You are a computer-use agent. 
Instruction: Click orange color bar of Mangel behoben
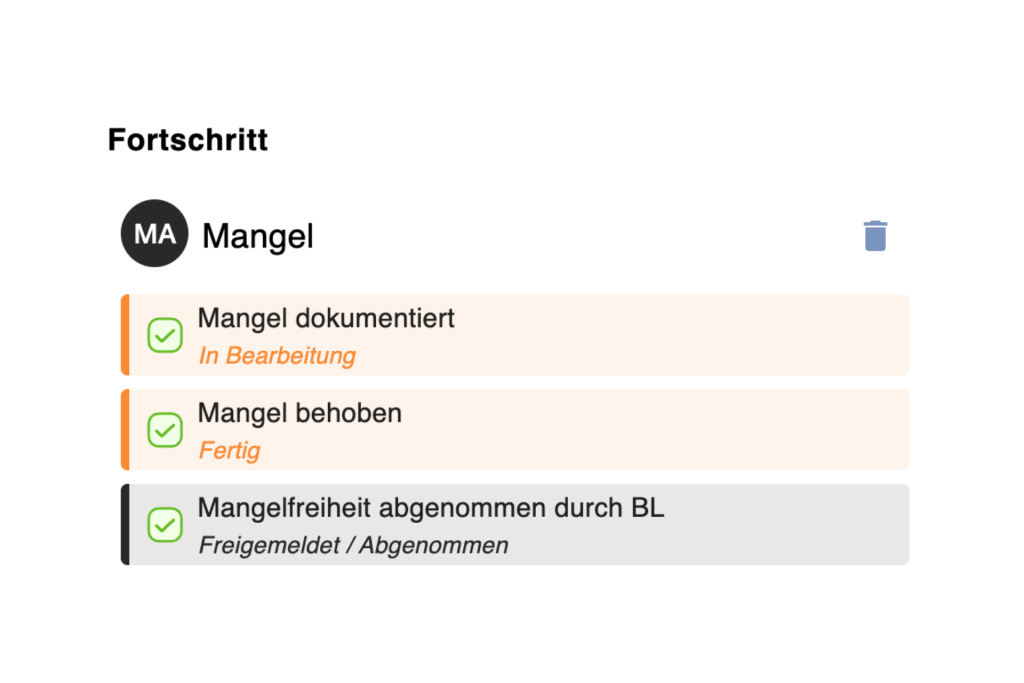point(125,430)
